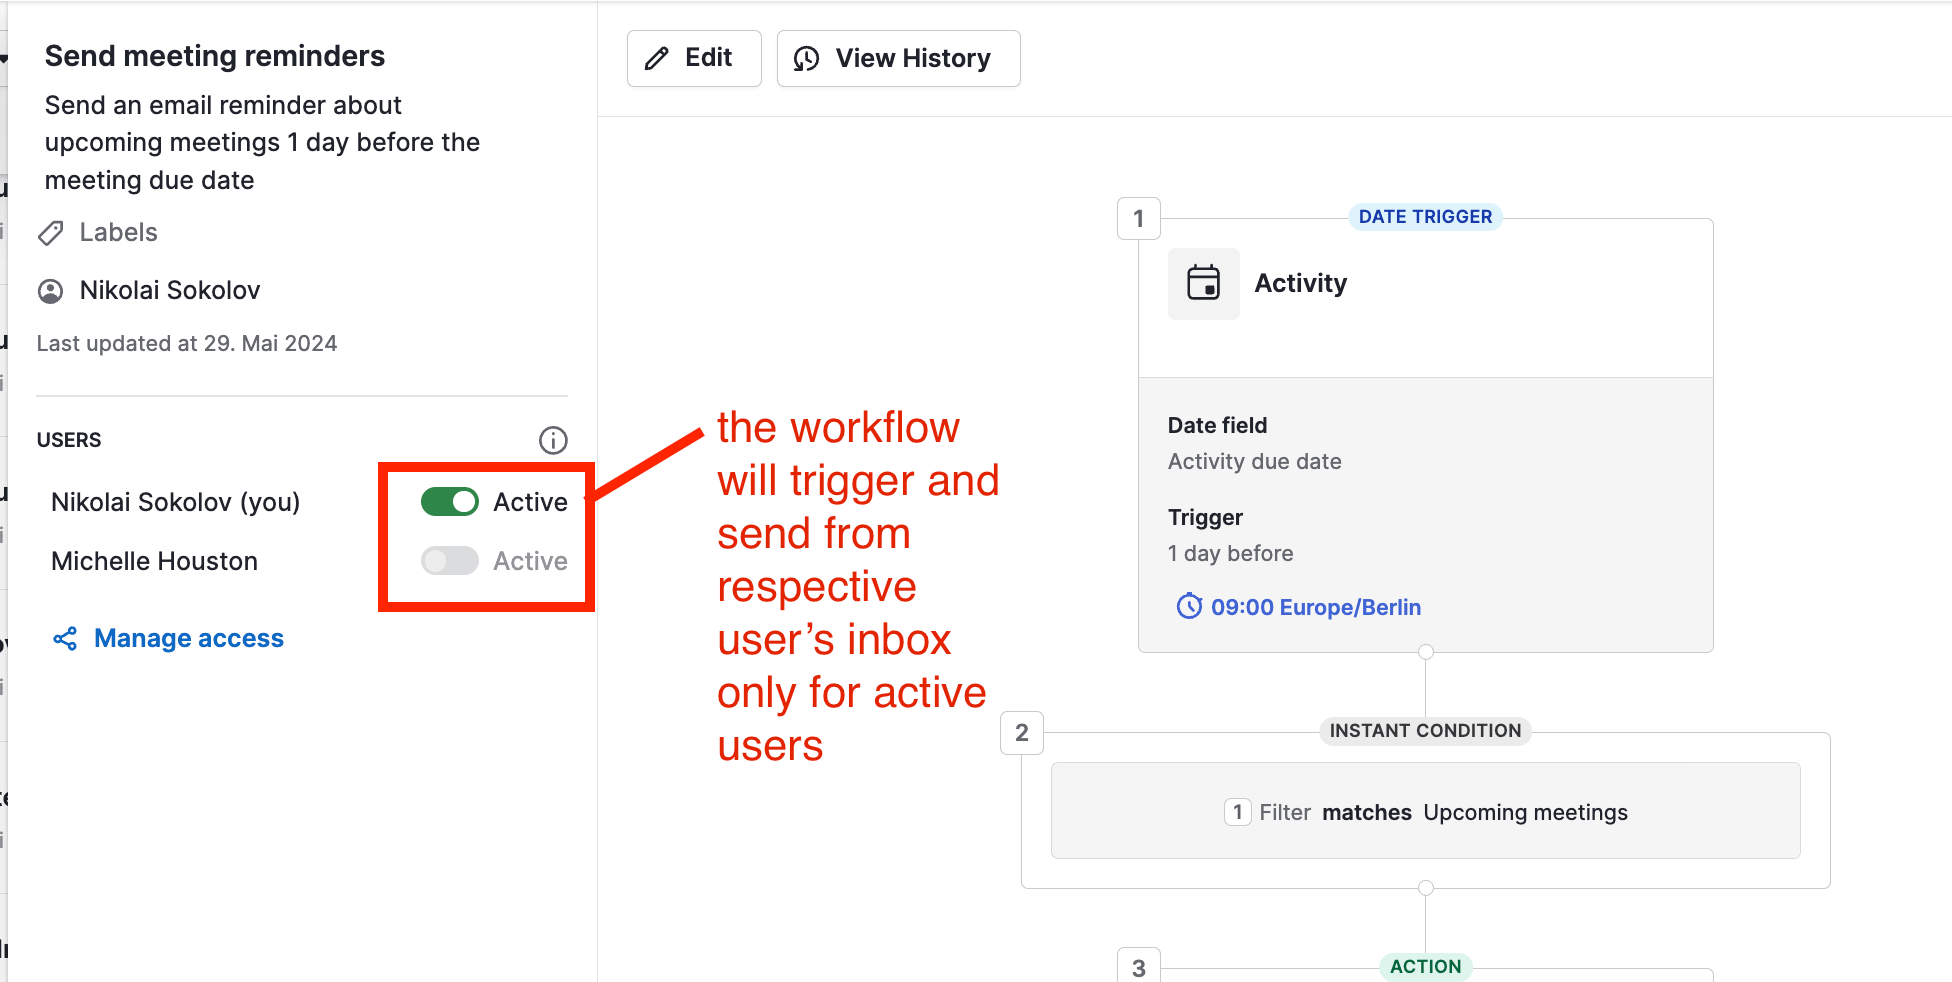Click the pencil icon on Edit
The width and height of the screenshot is (1952, 982).
coord(656,59)
